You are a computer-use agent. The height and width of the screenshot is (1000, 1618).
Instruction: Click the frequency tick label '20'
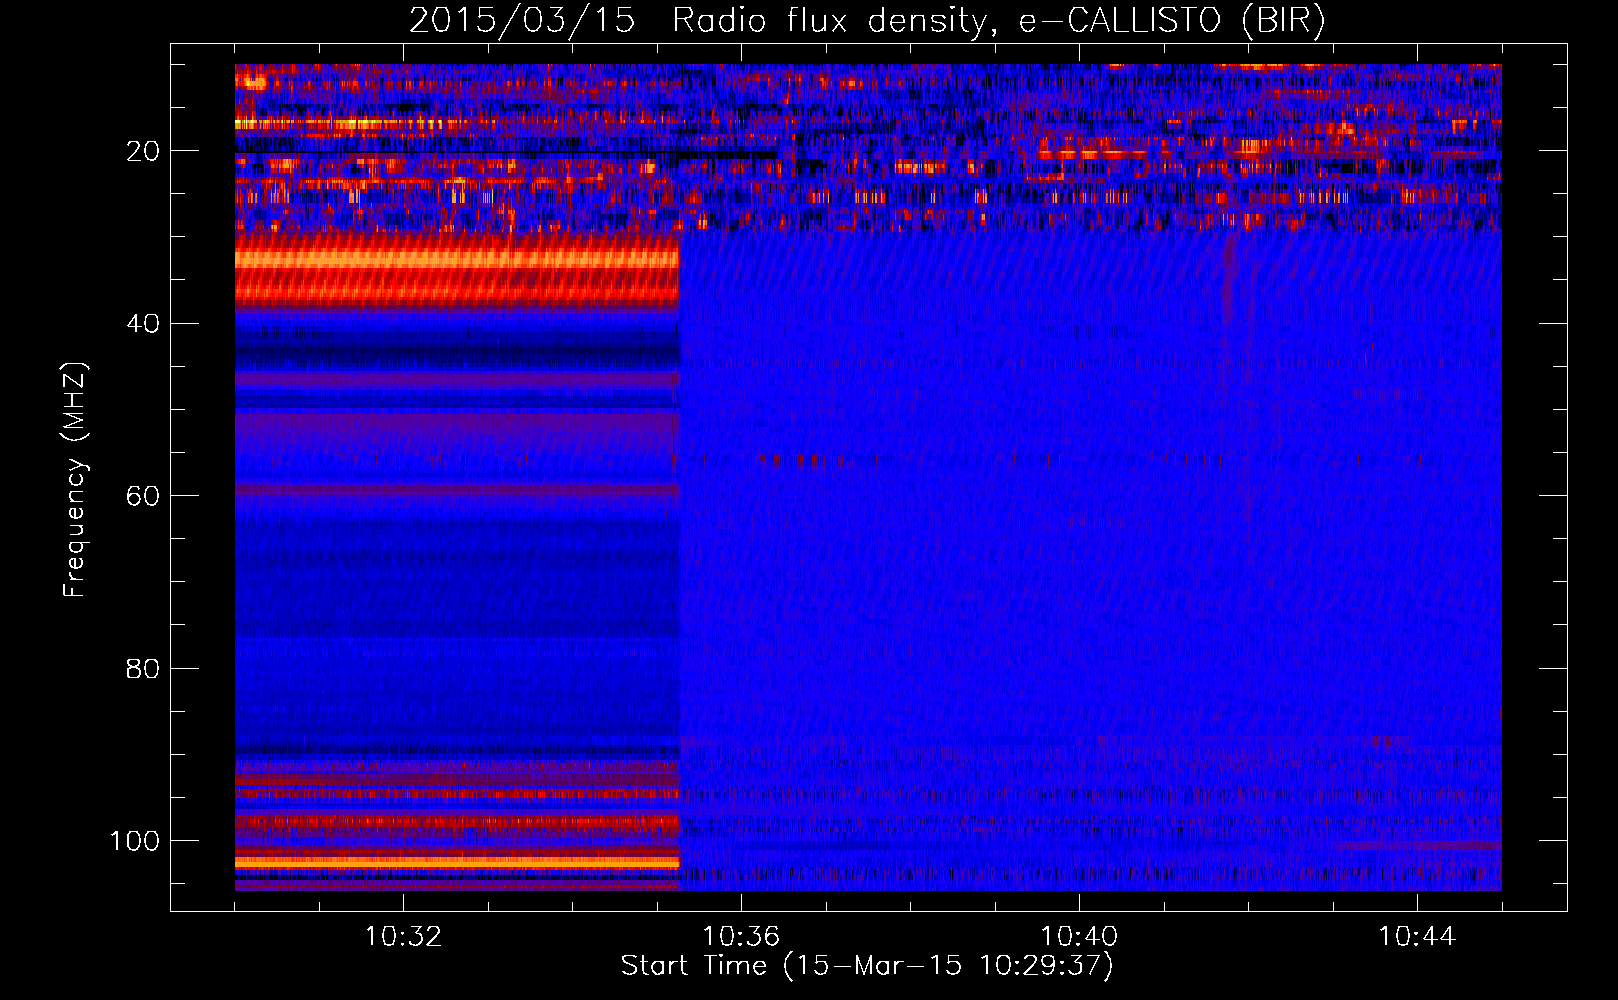tap(144, 151)
